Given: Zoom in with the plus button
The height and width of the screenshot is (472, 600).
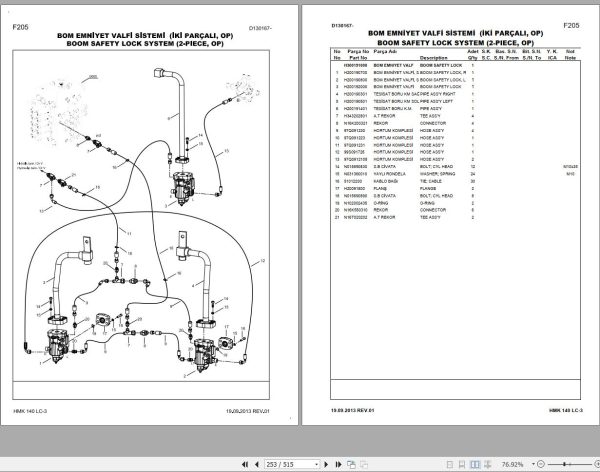Looking at the screenshot, I should coord(597,464).
